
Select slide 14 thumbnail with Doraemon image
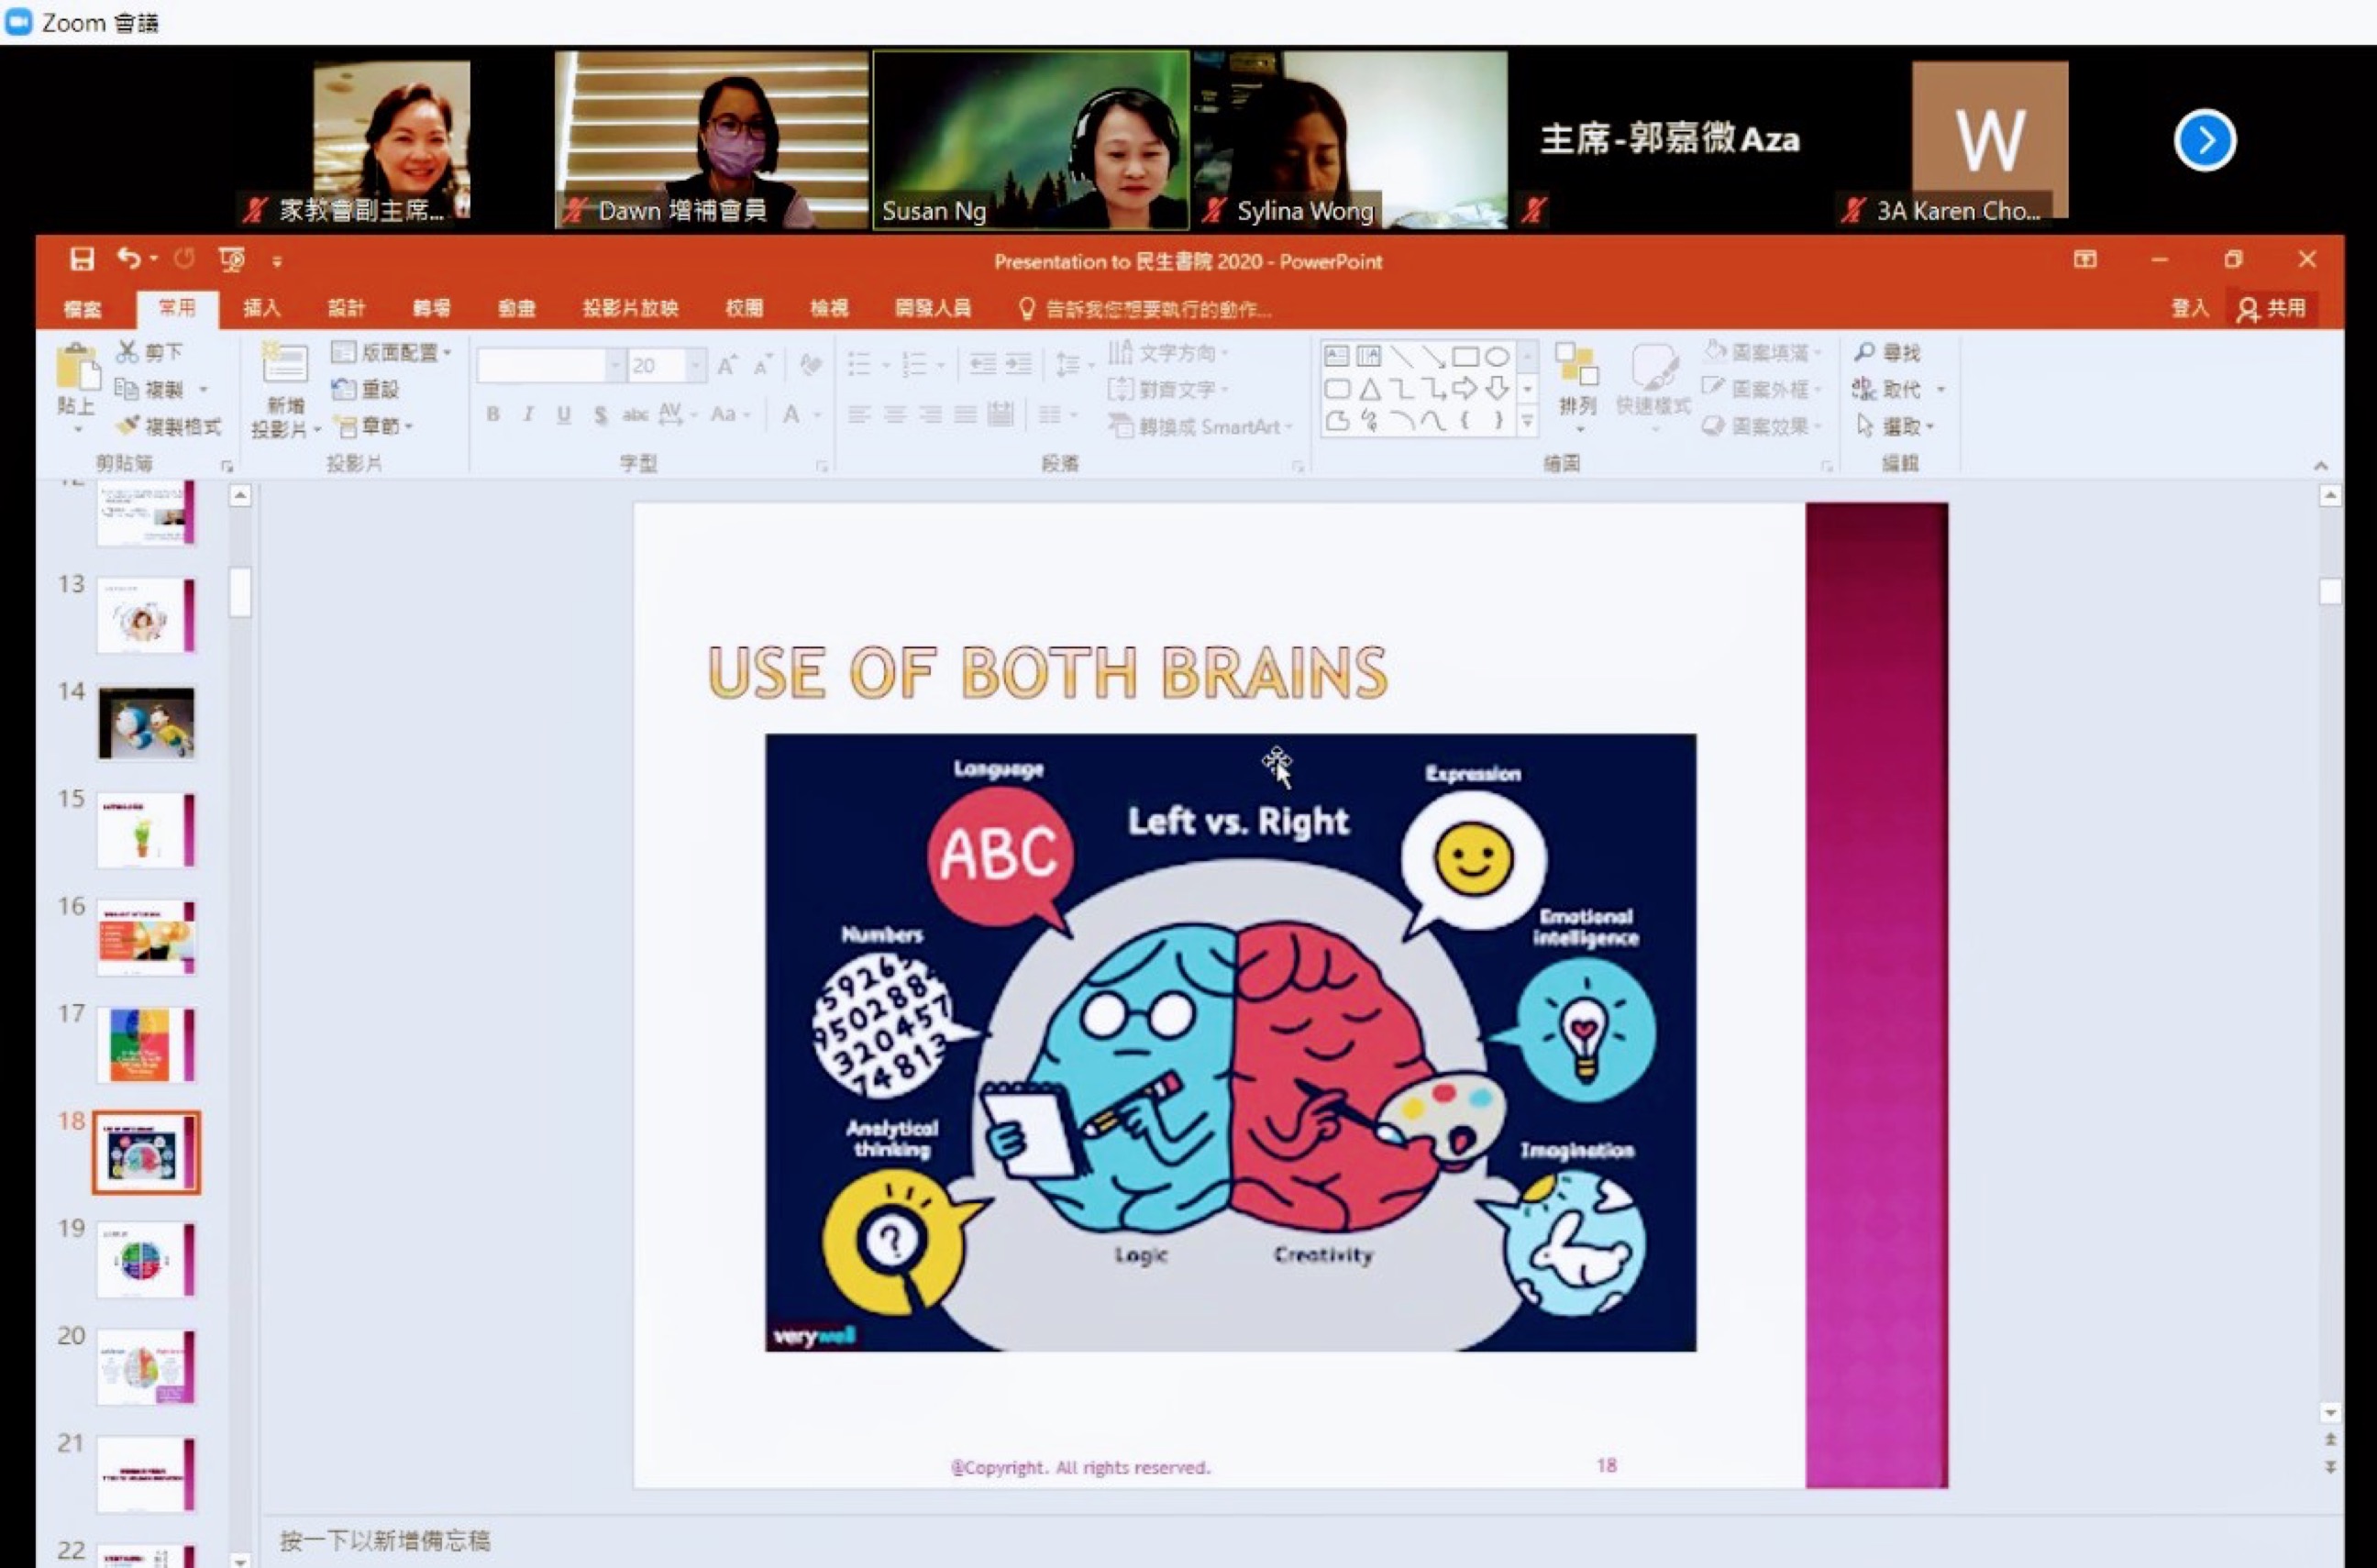(146, 723)
